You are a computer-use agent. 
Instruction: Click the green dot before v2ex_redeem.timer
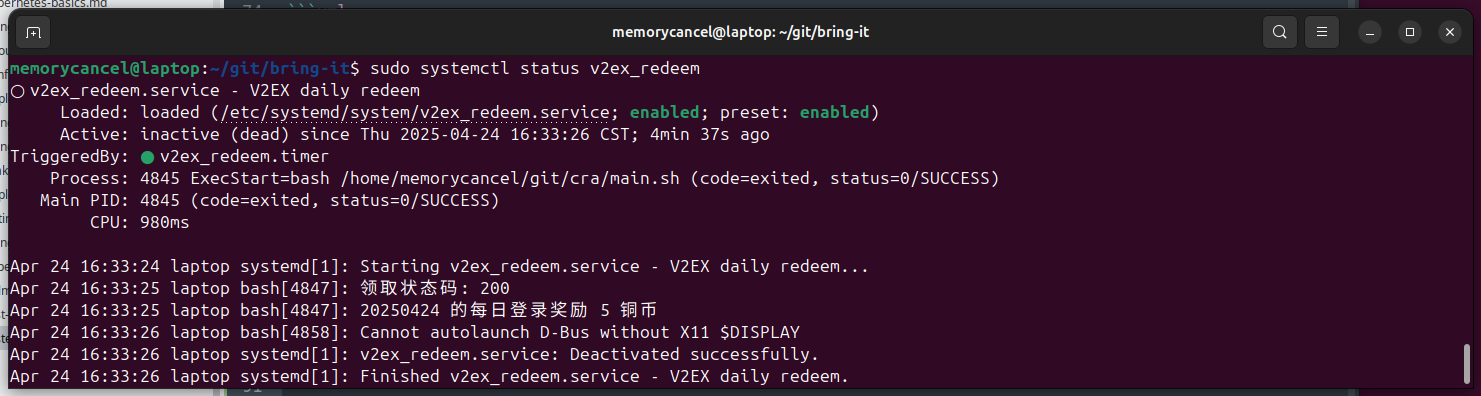147,157
